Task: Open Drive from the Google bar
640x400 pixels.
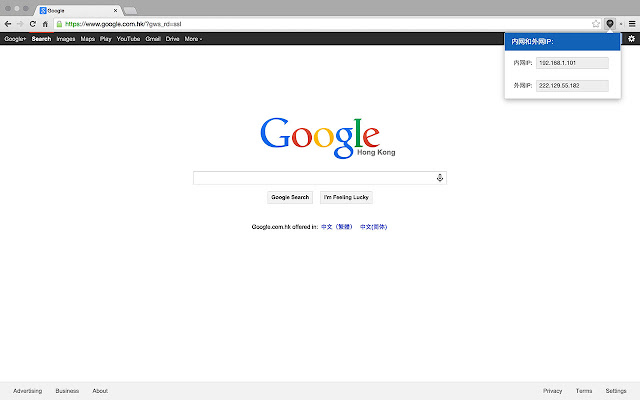Action: tap(172, 39)
